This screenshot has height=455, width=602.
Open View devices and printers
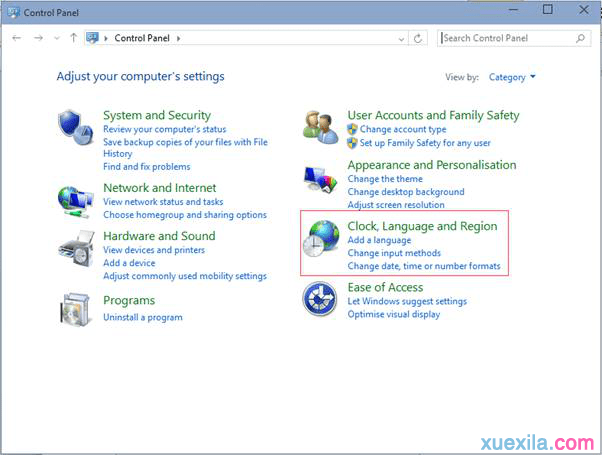(x=154, y=250)
